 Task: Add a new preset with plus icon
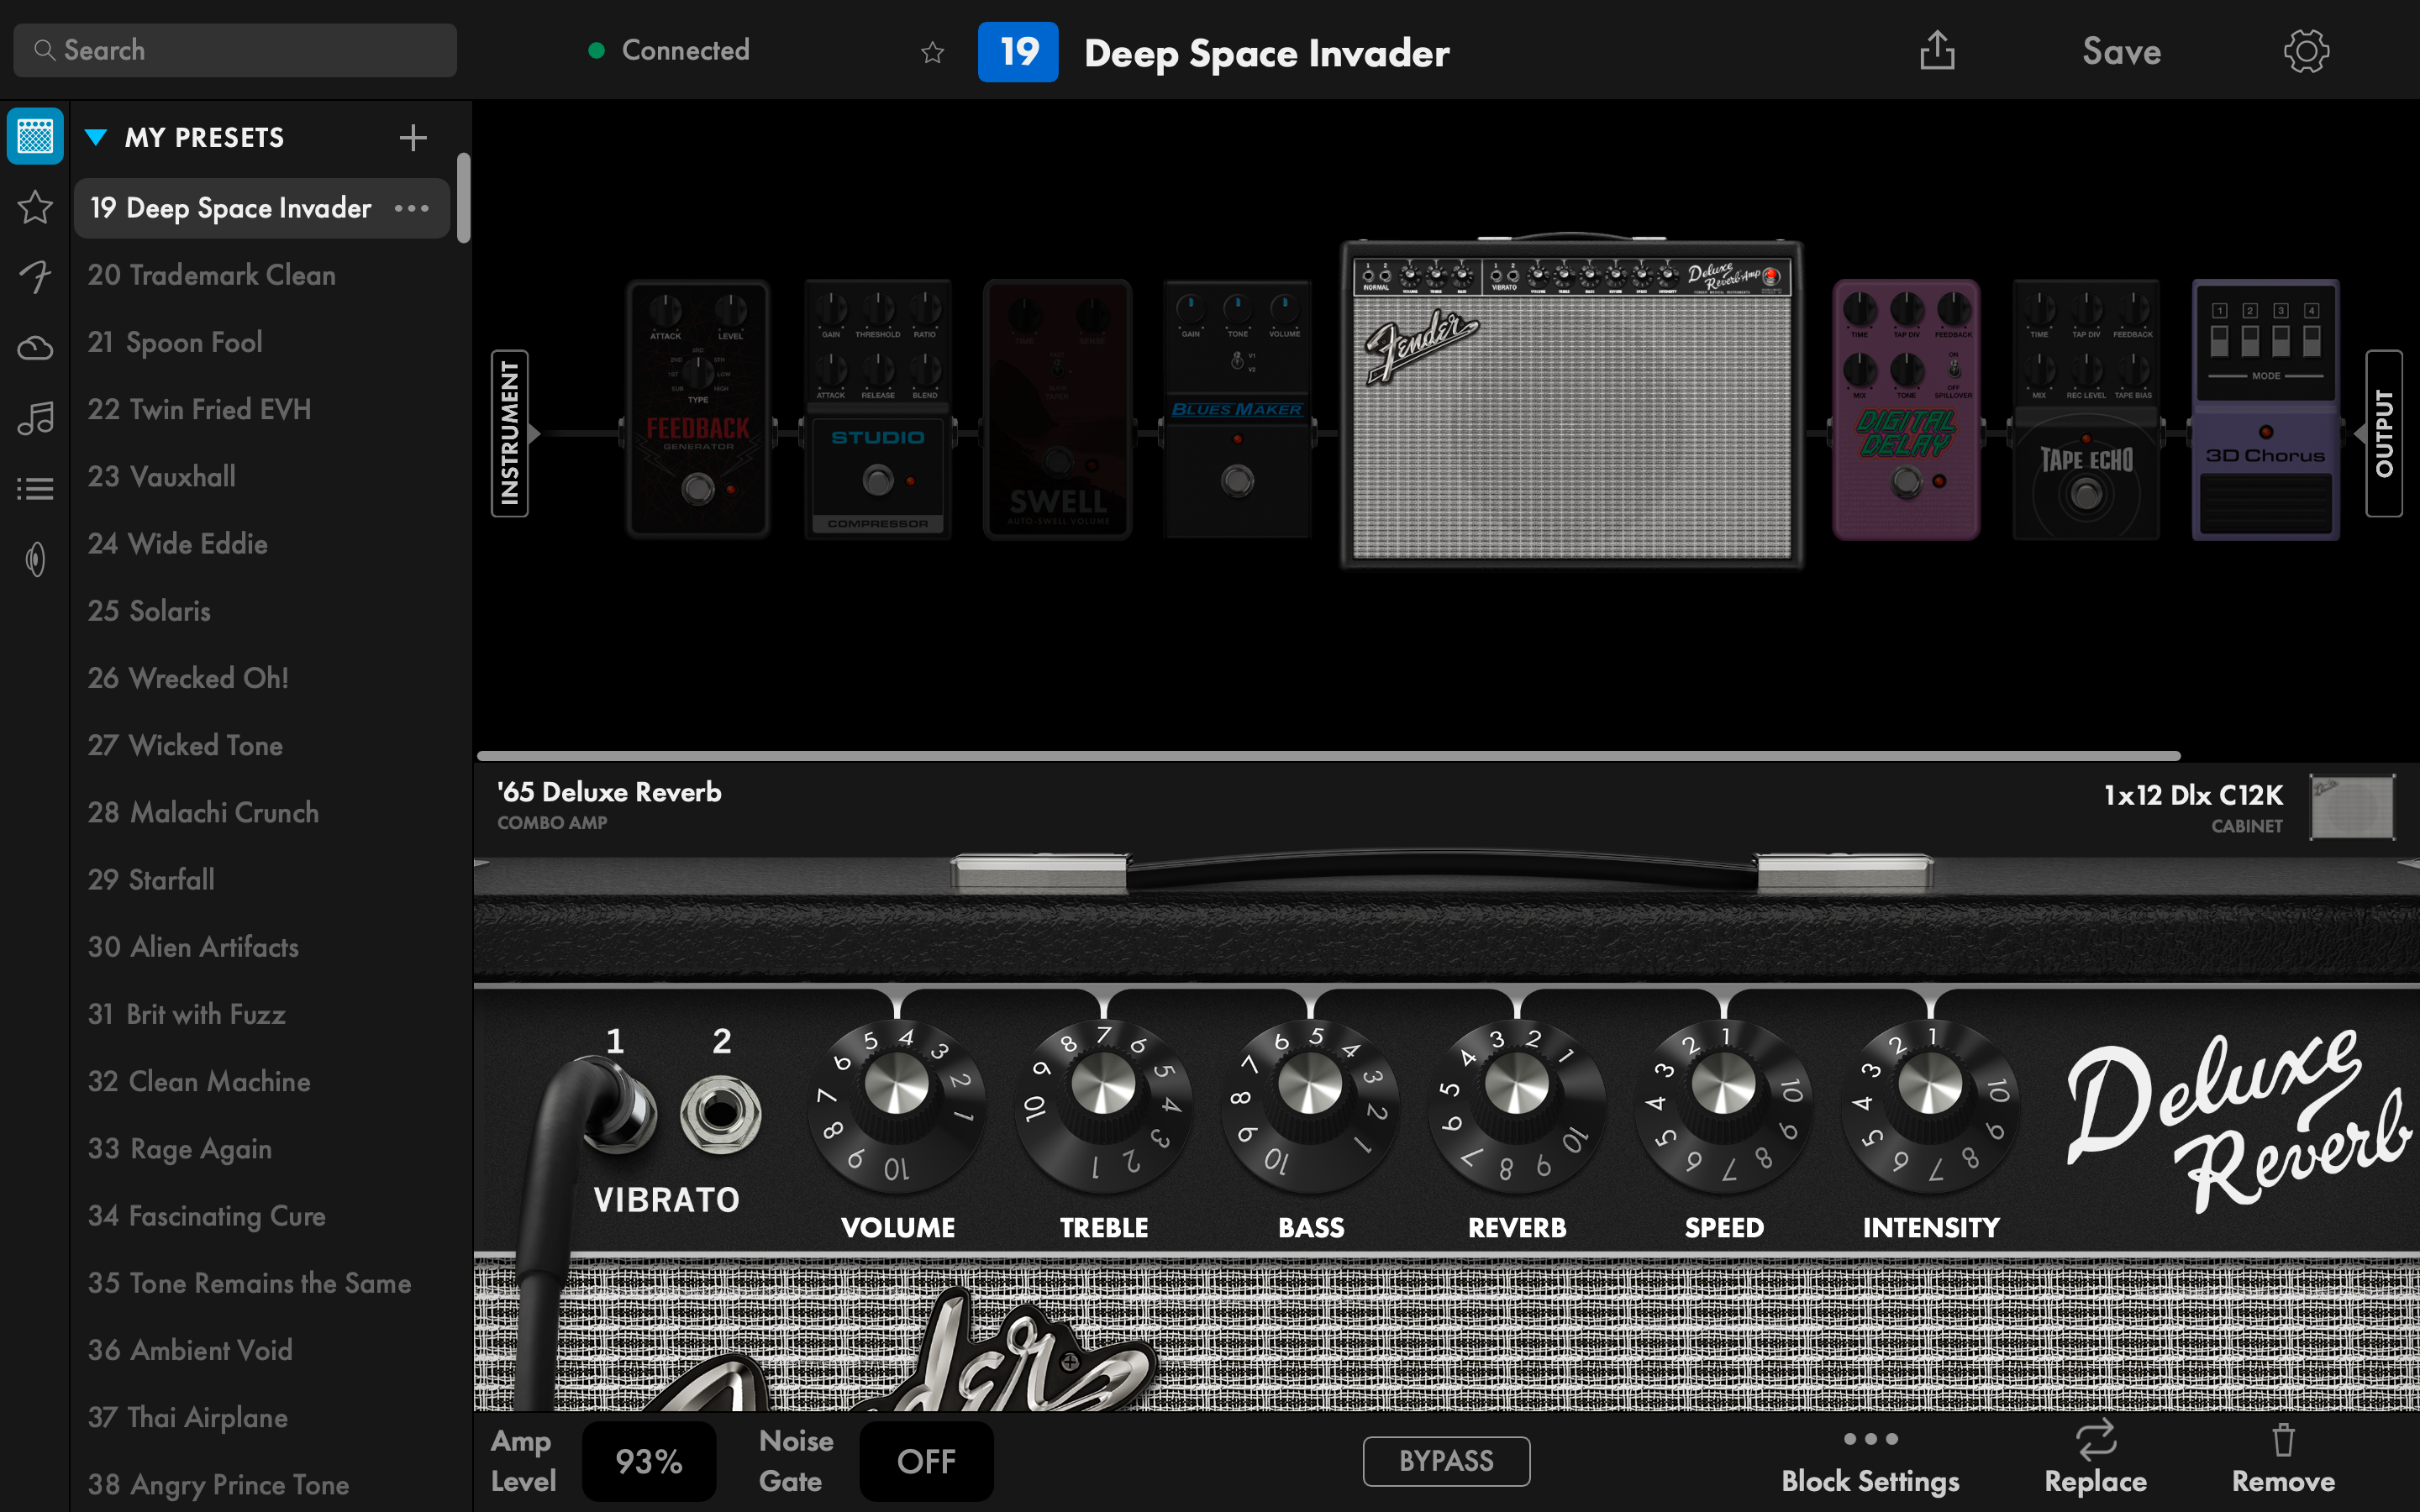(413, 138)
